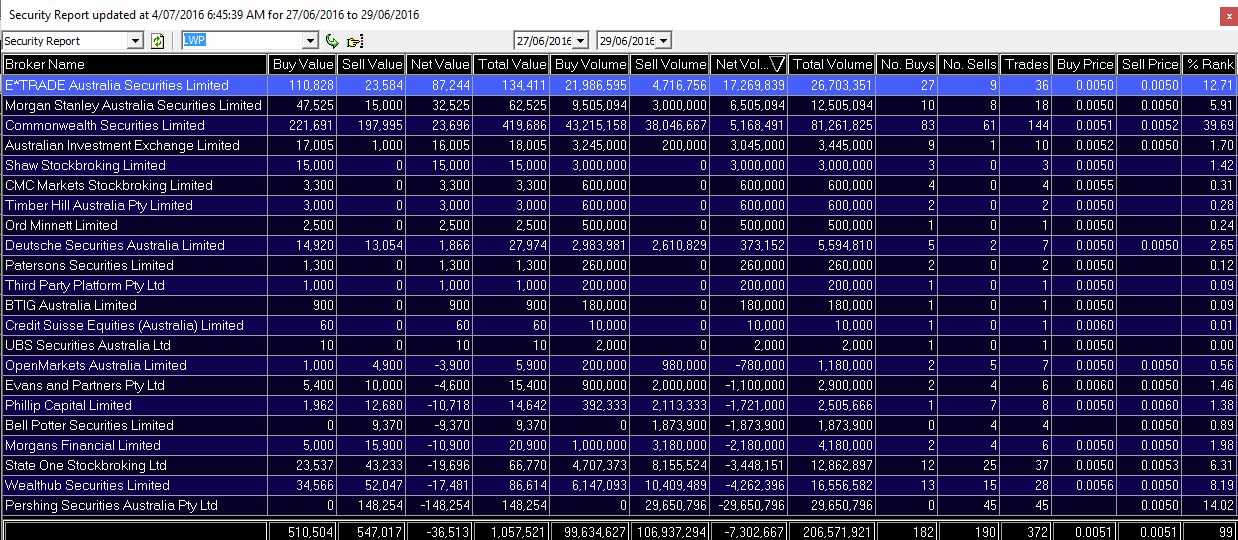
Task: Select Ord Minnett Limited broker
Action: (x=61, y=225)
